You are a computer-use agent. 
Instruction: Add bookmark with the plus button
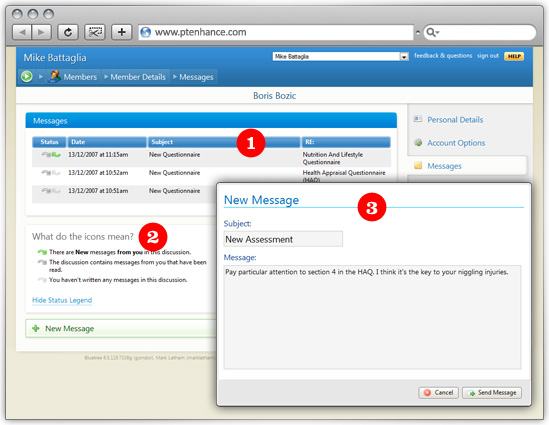[x=121, y=33]
